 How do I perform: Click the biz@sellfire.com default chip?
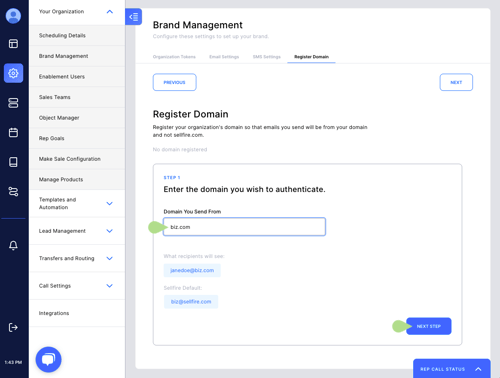coord(191,302)
